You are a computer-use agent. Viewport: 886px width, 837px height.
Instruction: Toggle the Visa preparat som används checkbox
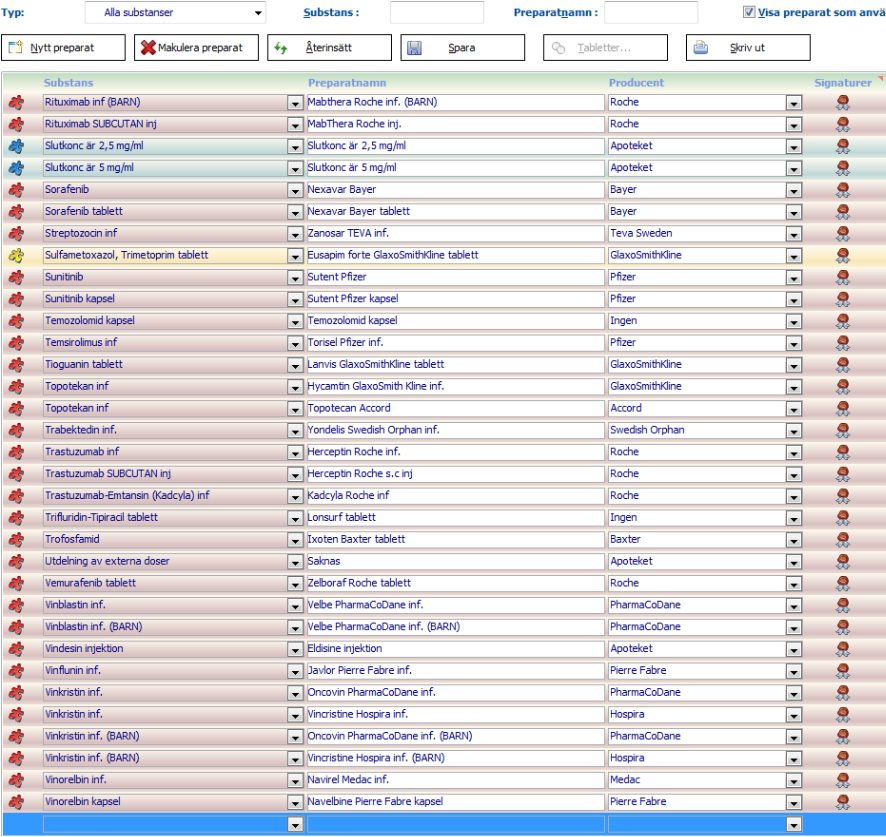tap(749, 13)
